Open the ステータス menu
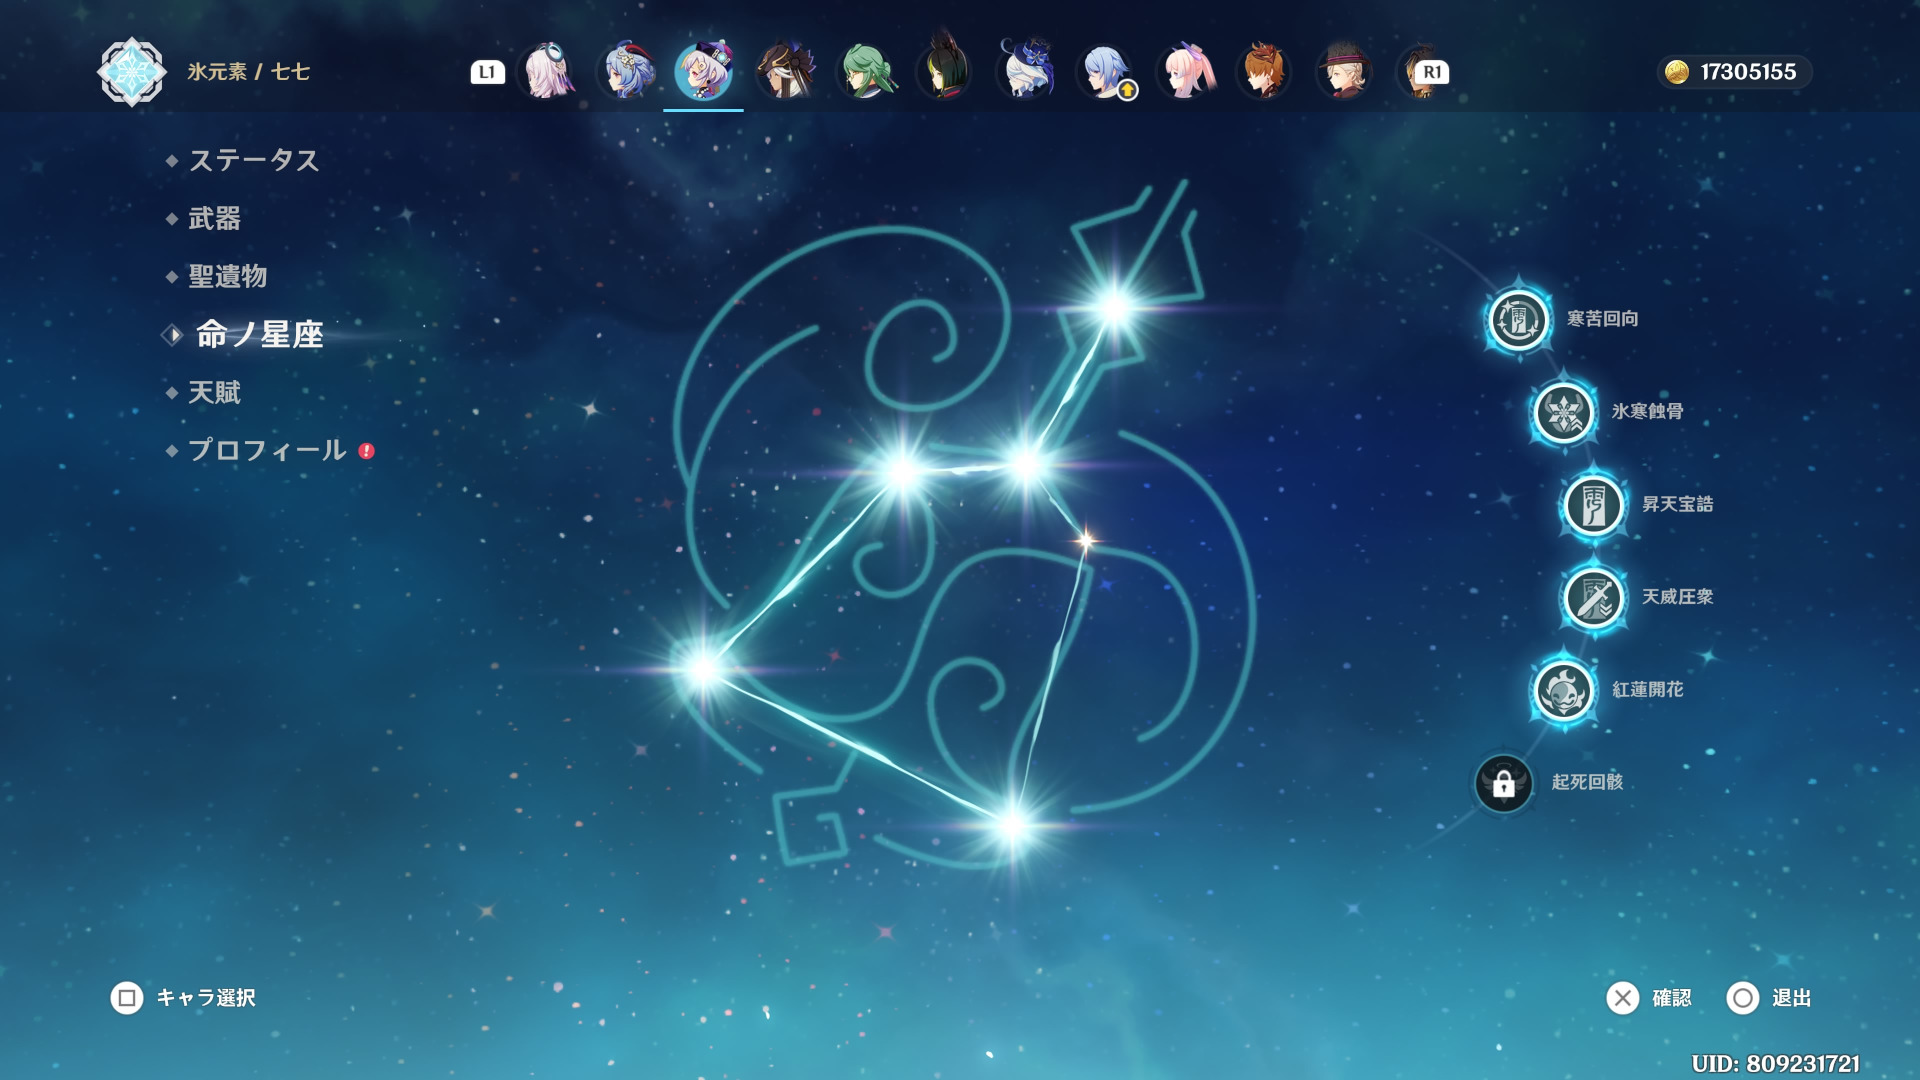Screen dimensions: 1920x1080 [254, 160]
